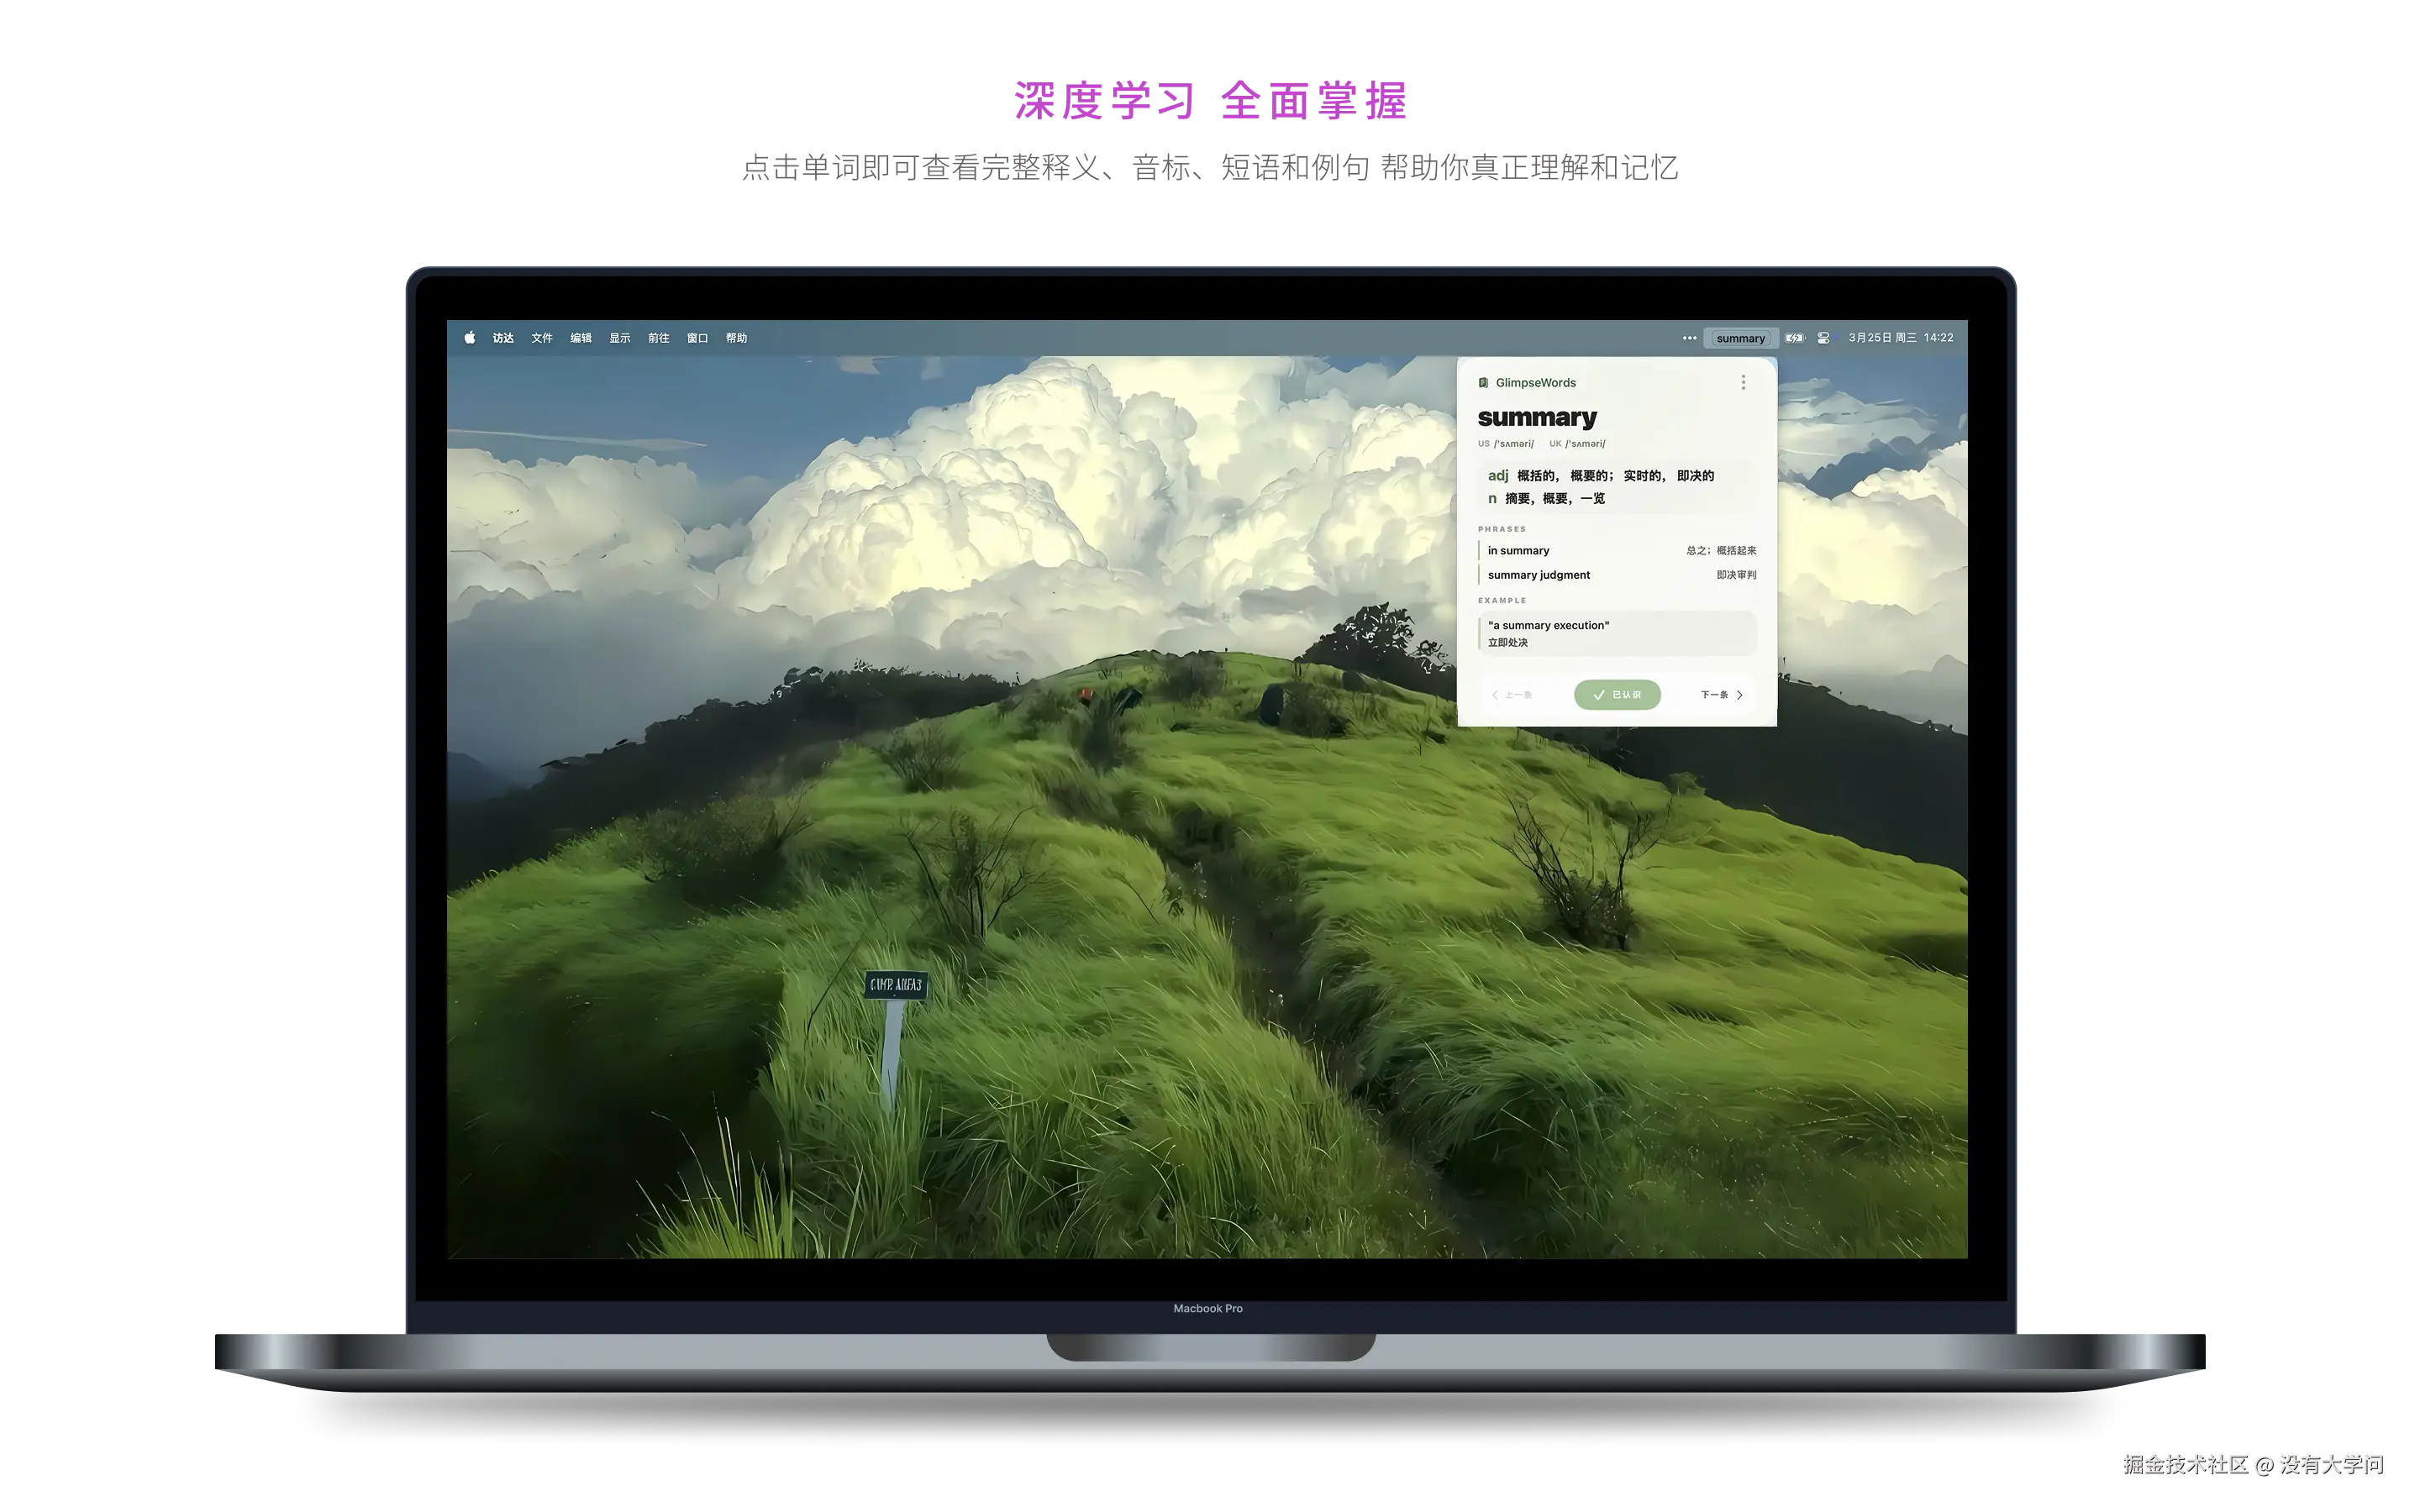
Task: Open the vertical three-dot options in word card
Action: click(1743, 382)
